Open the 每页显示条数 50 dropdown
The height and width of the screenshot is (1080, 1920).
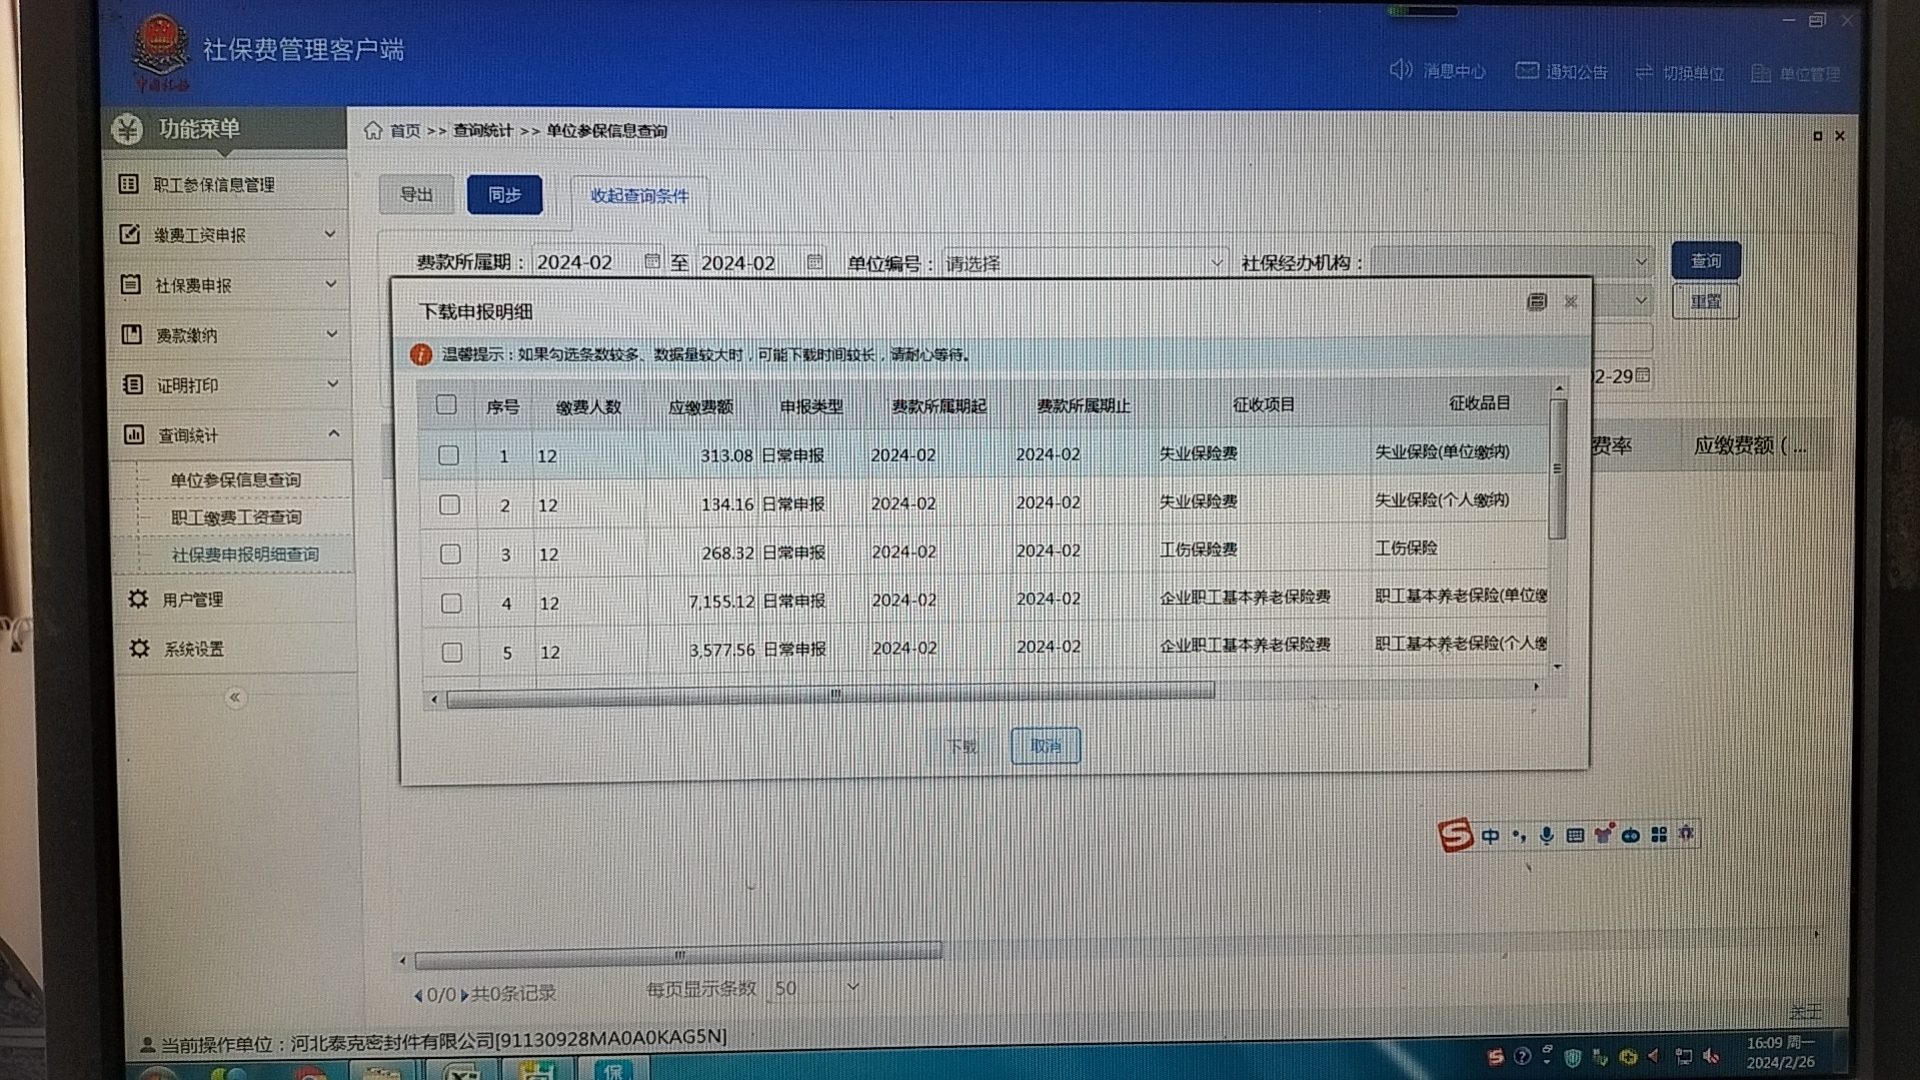coord(816,988)
